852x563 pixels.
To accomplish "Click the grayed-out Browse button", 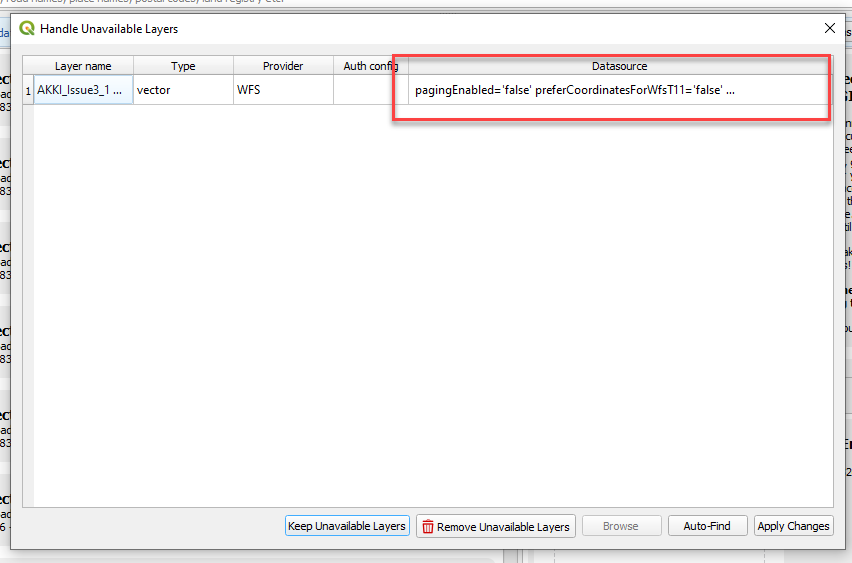I will click(622, 526).
